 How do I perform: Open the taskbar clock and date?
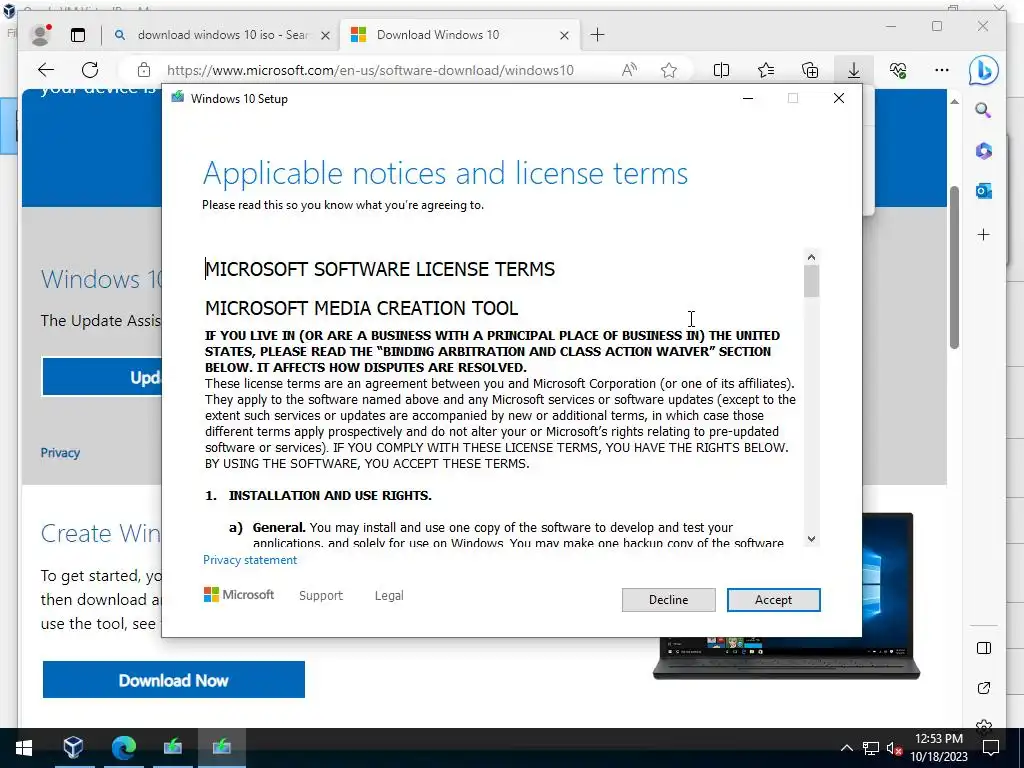click(939, 748)
